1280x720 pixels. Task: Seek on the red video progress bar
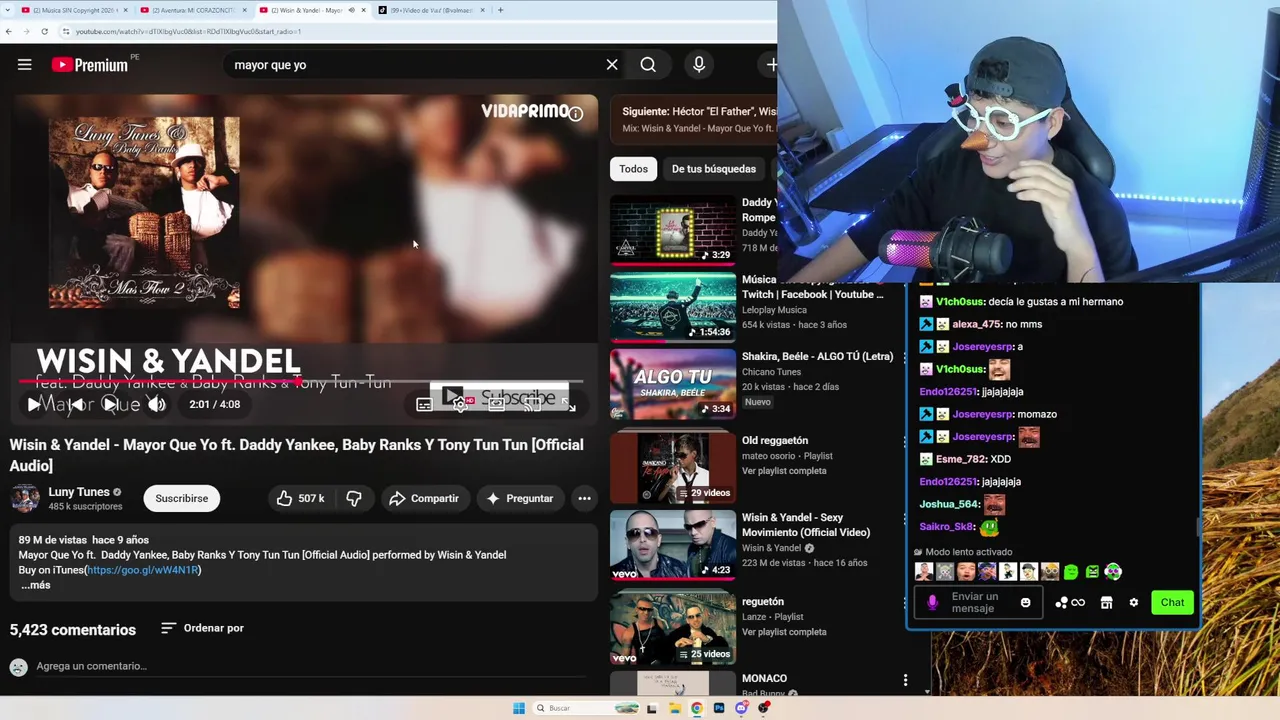click(x=300, y=381)
